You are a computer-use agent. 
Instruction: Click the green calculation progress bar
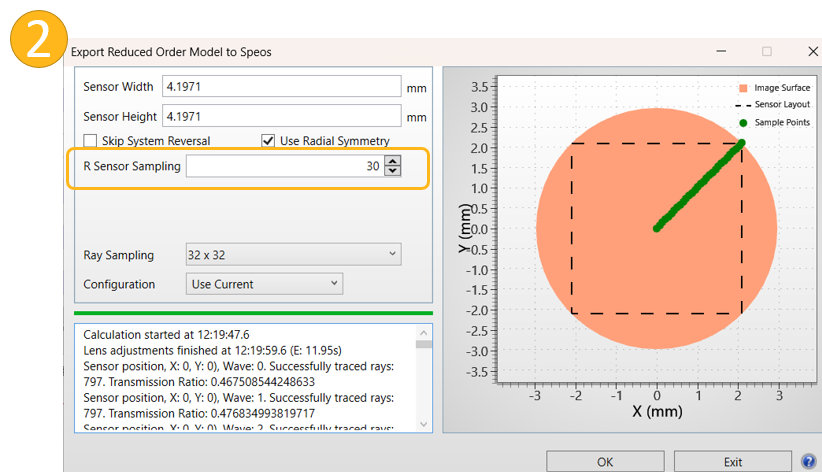(253, 313)
